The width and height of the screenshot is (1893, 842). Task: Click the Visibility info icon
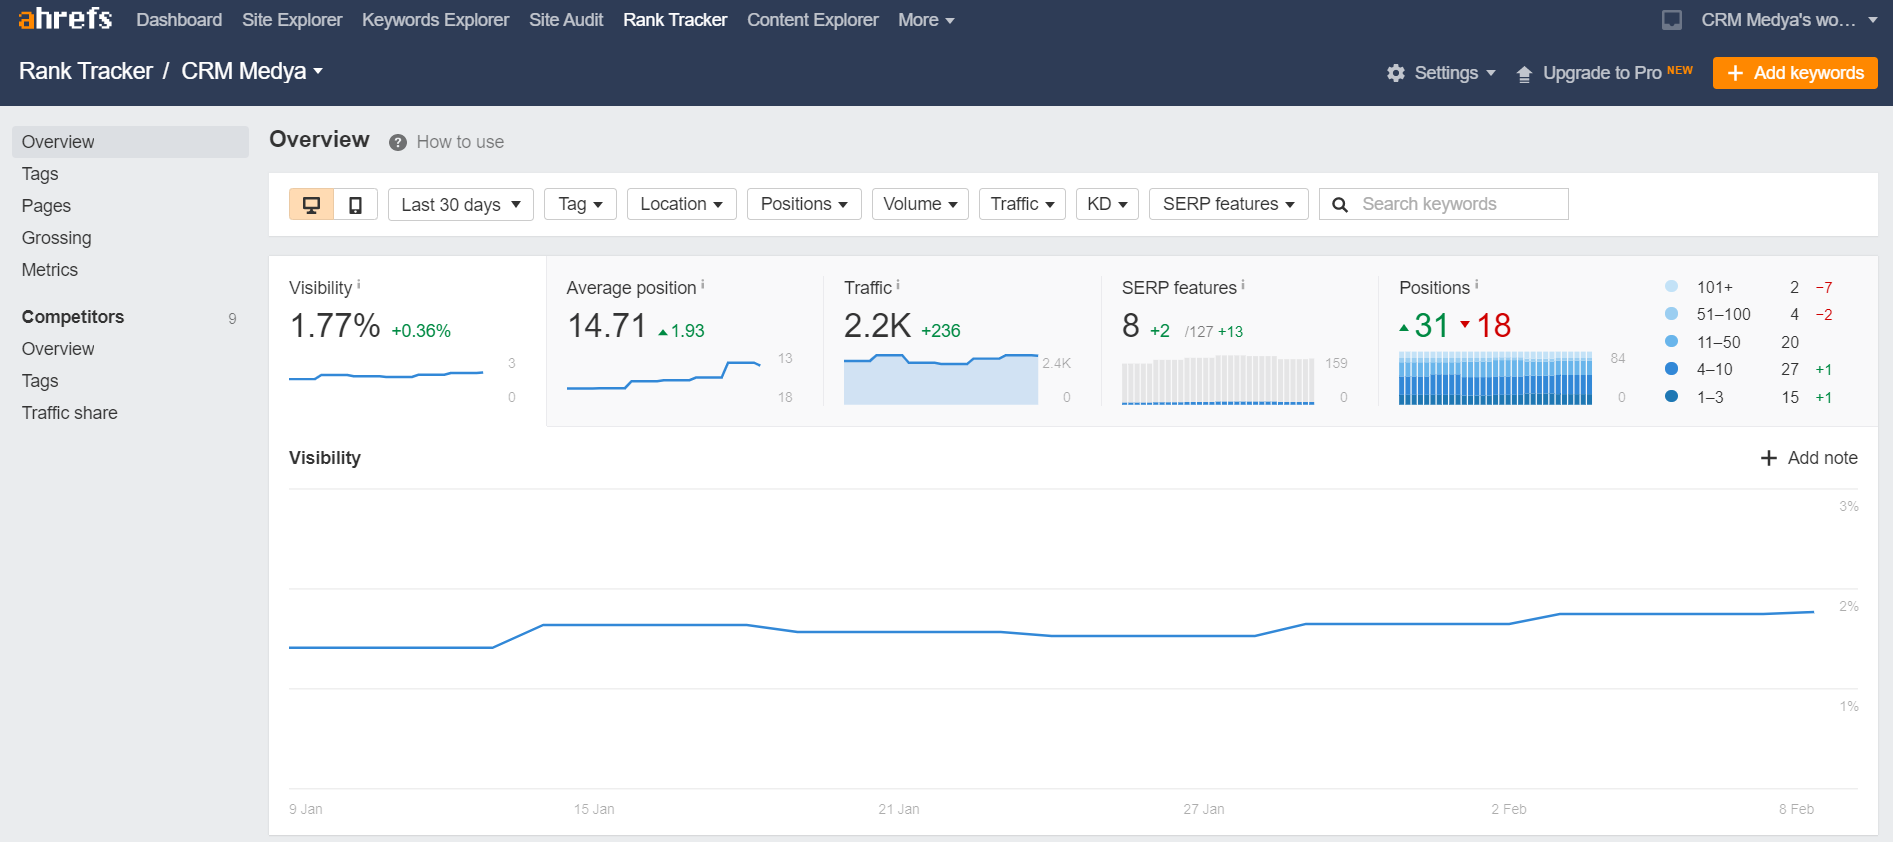pos(359,285)
